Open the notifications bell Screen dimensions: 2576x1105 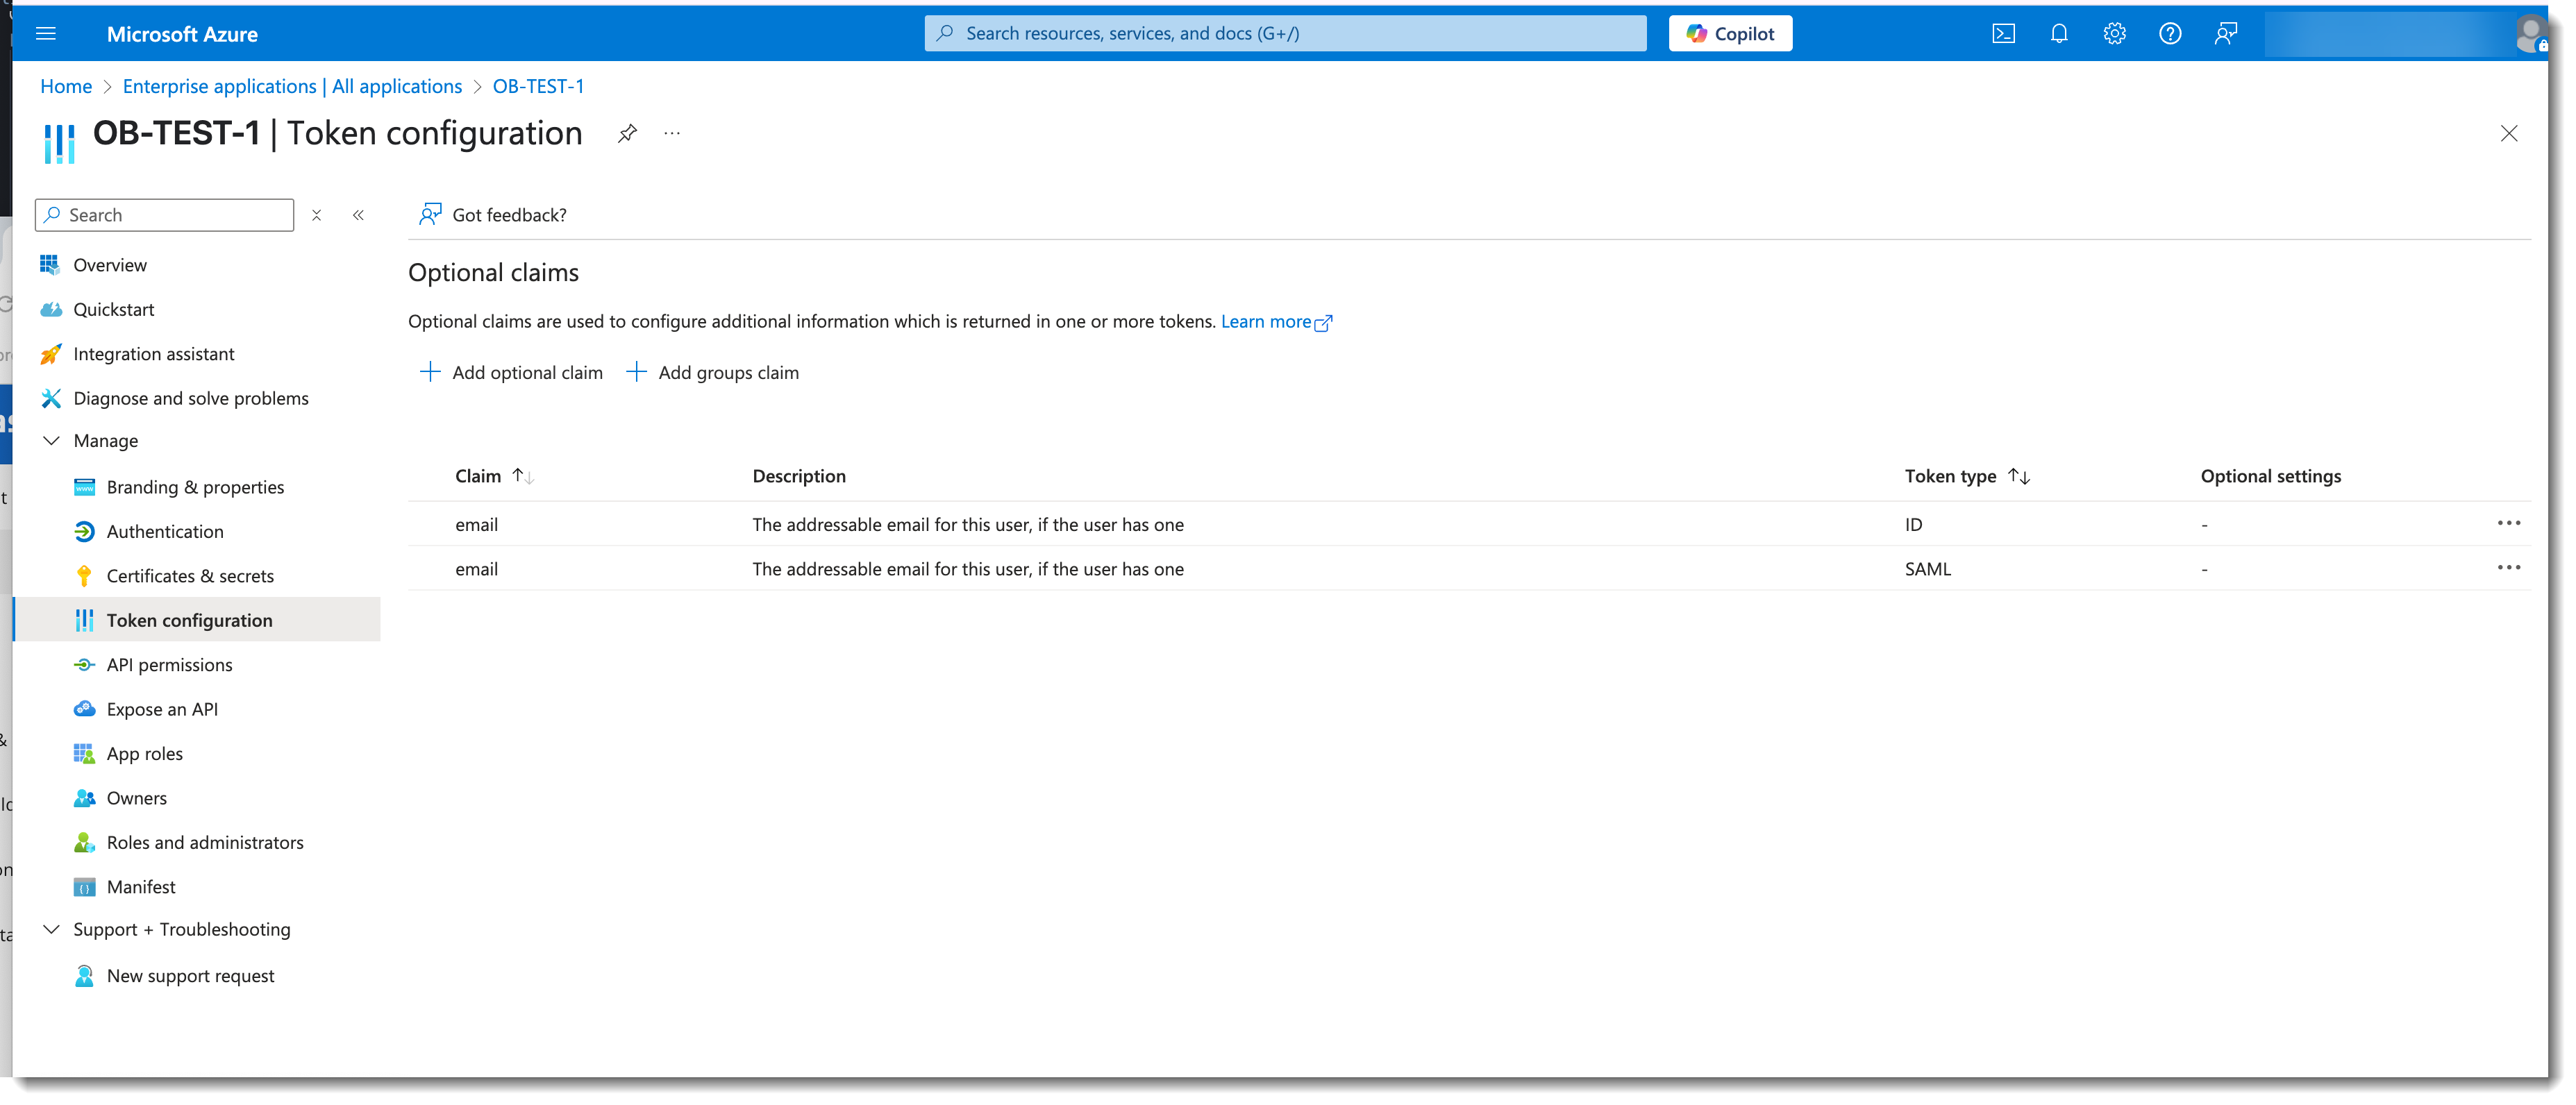[x=2059, y=34]
